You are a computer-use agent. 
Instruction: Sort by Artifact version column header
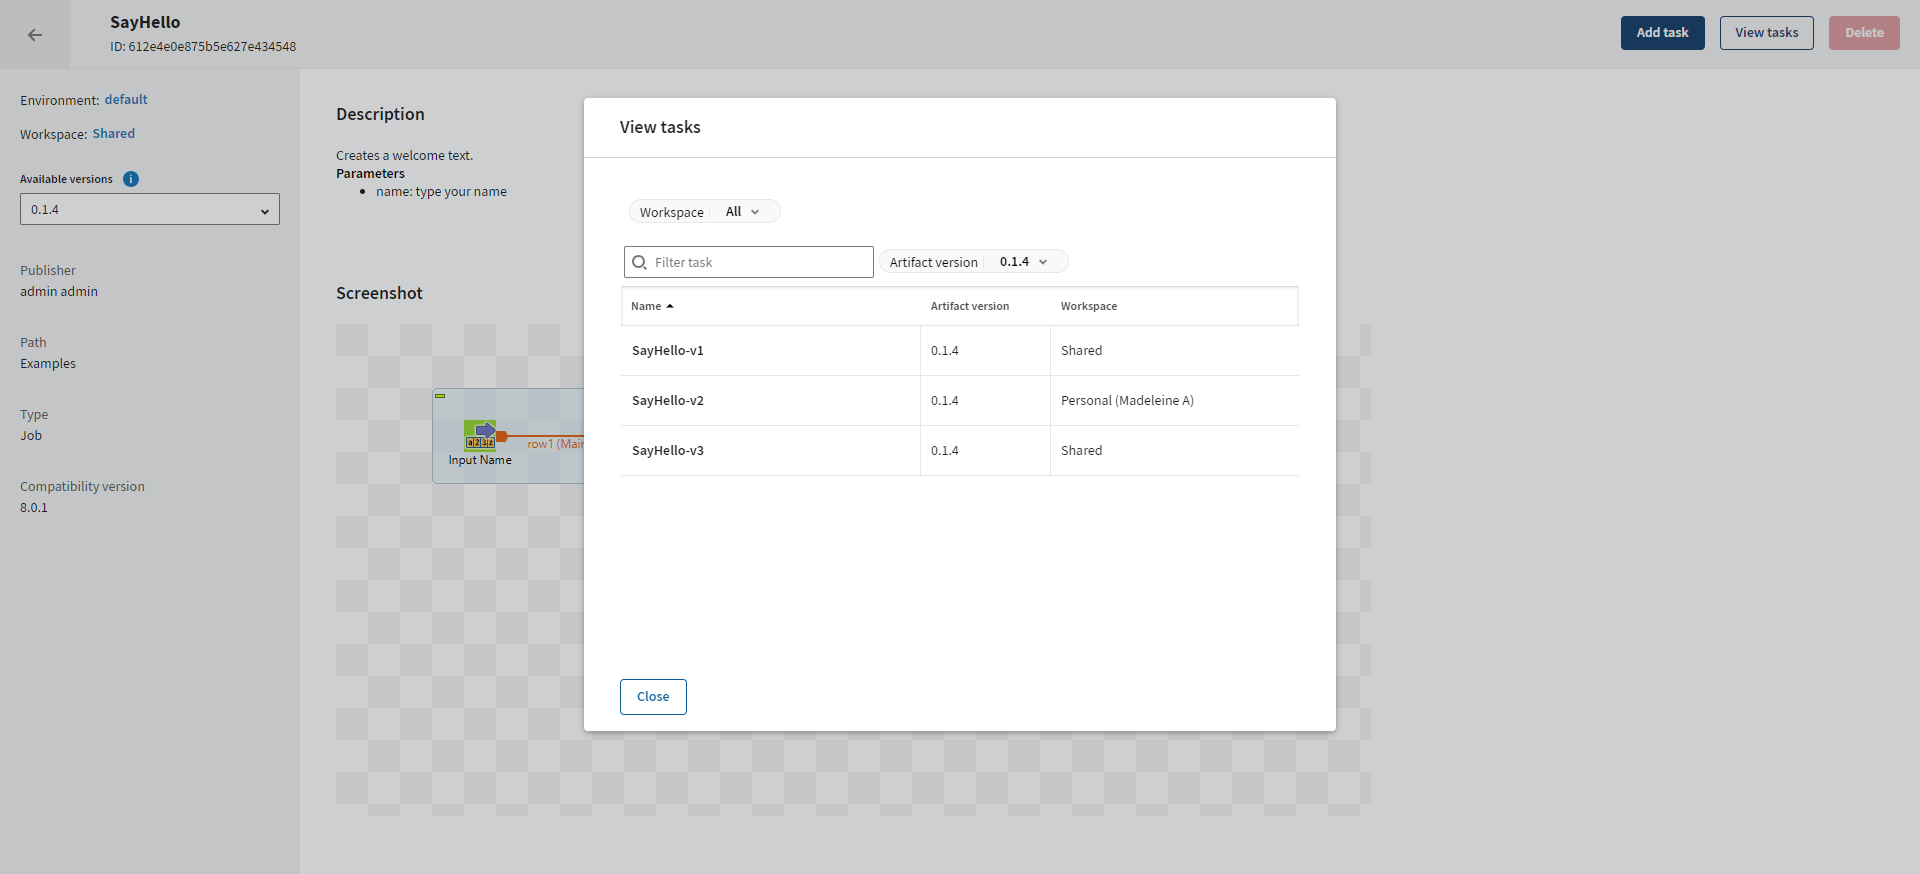pyautogui.click(x=969, y=307)
